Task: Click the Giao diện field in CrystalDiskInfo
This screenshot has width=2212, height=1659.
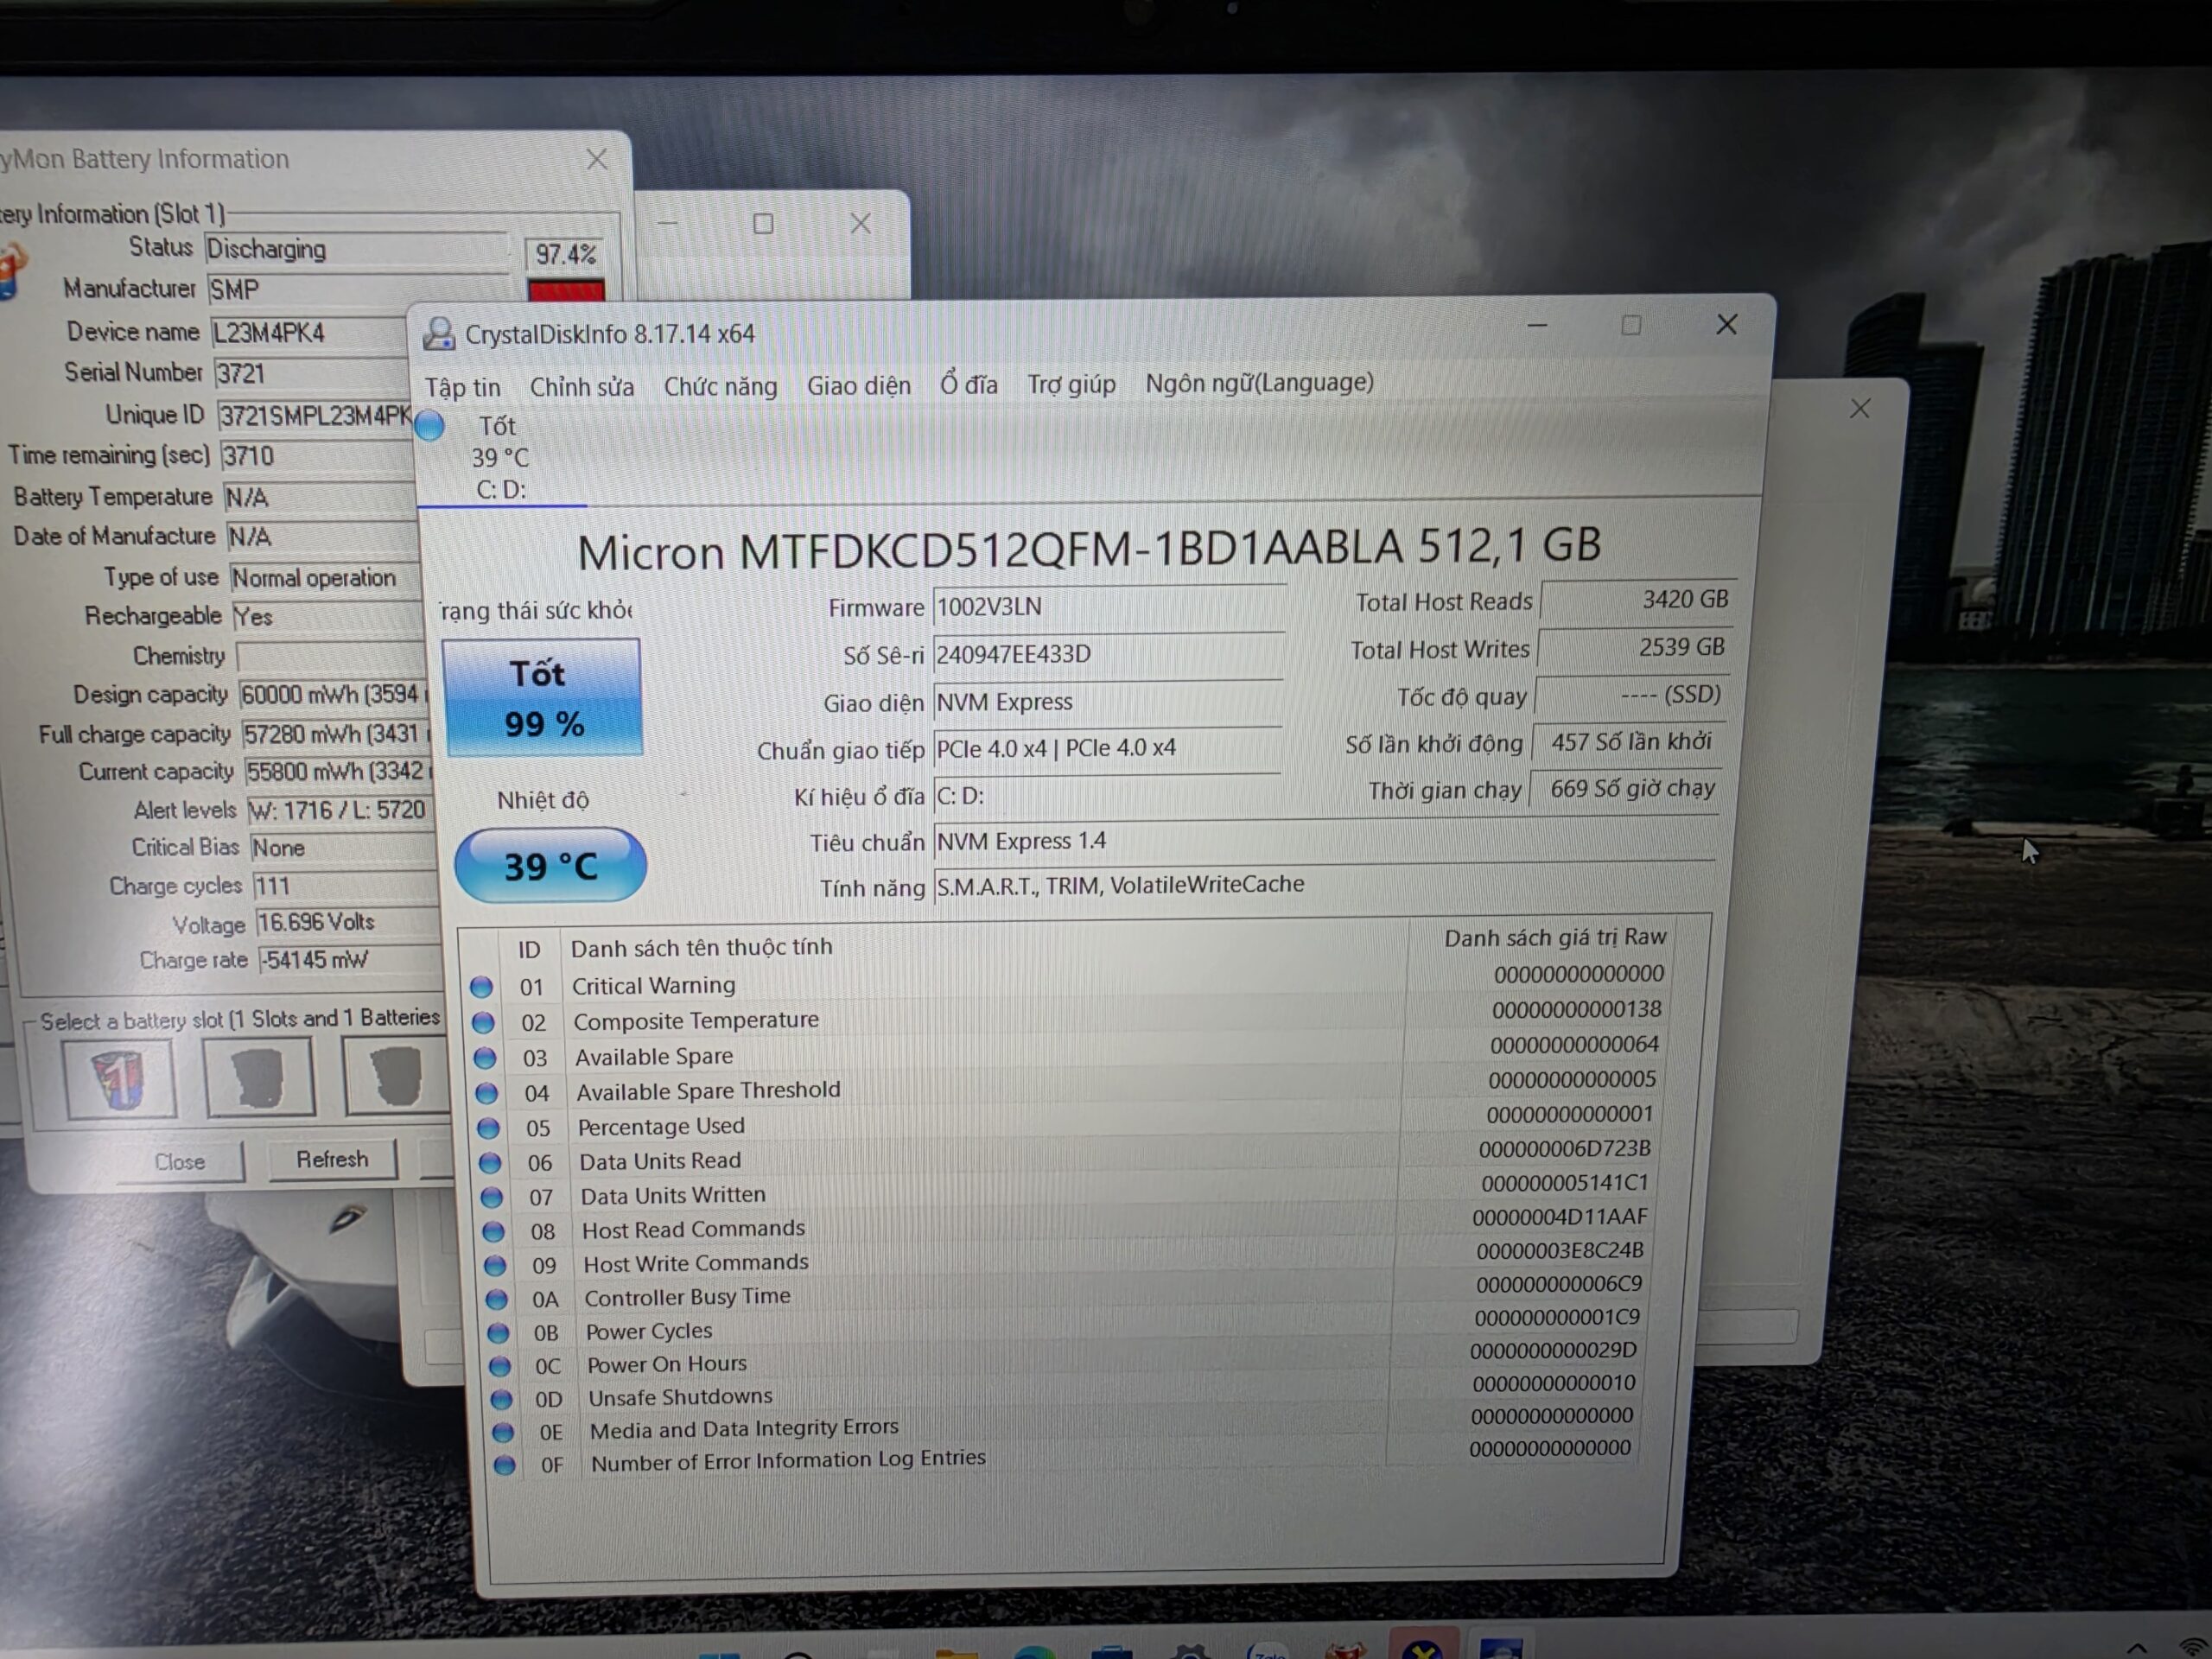Action: (x=1107, y=702)
